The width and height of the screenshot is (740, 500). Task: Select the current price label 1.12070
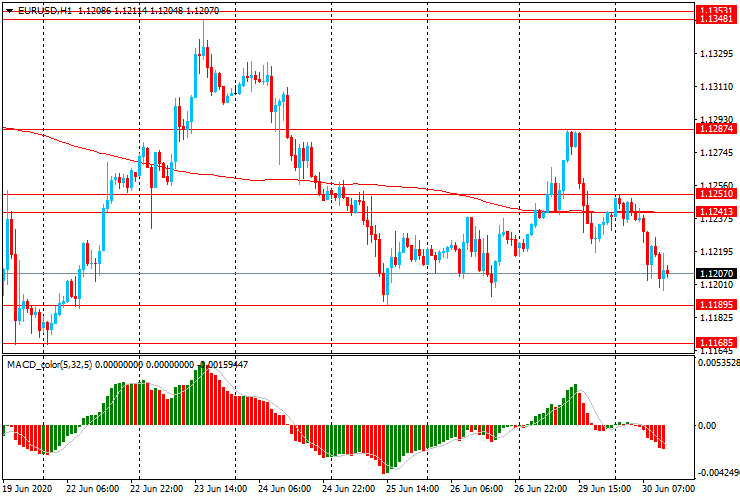(x=716, y=273)
